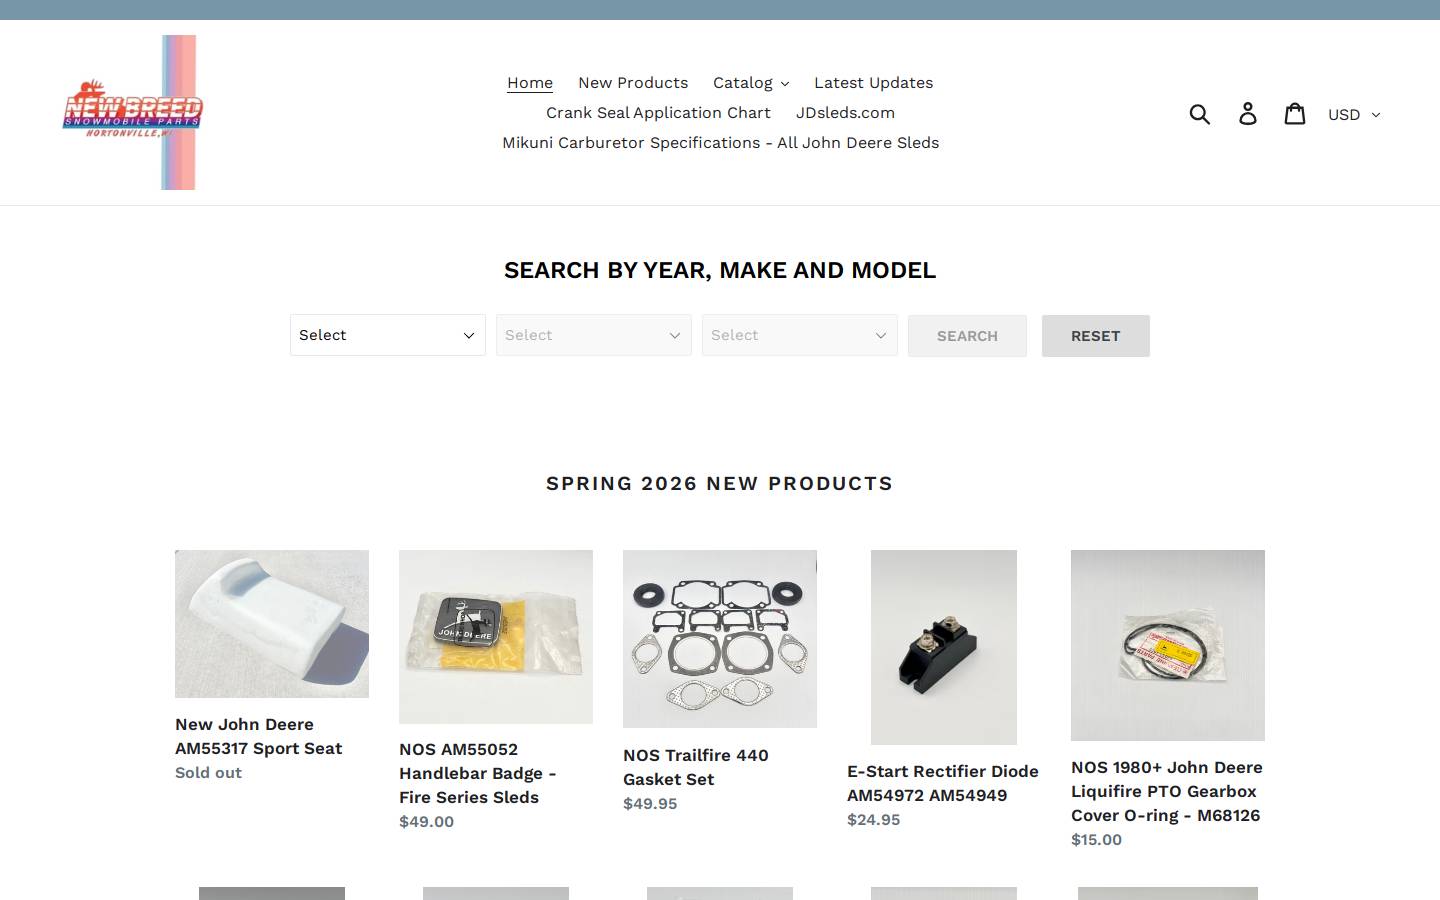Click the Search by Year, Make and Model heading

tap(720, 270)
